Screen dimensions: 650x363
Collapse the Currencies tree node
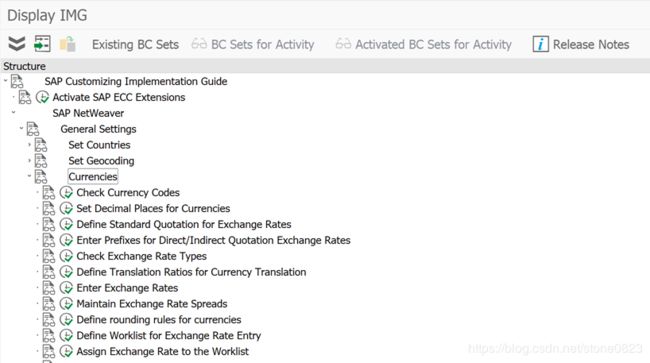(x=29, y=176)
